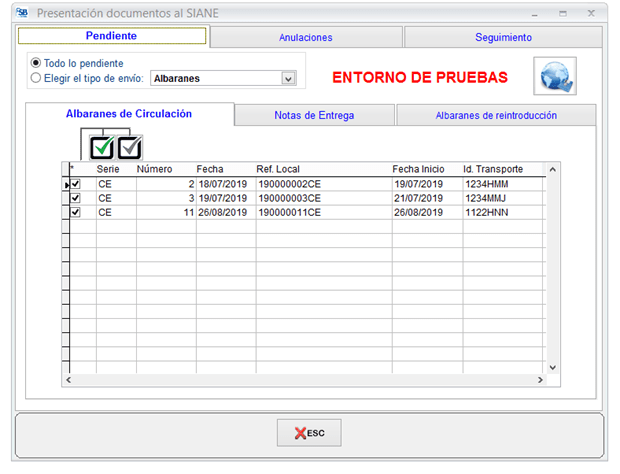Show the Albaranes de reintroducción tab

pos(496,115)
